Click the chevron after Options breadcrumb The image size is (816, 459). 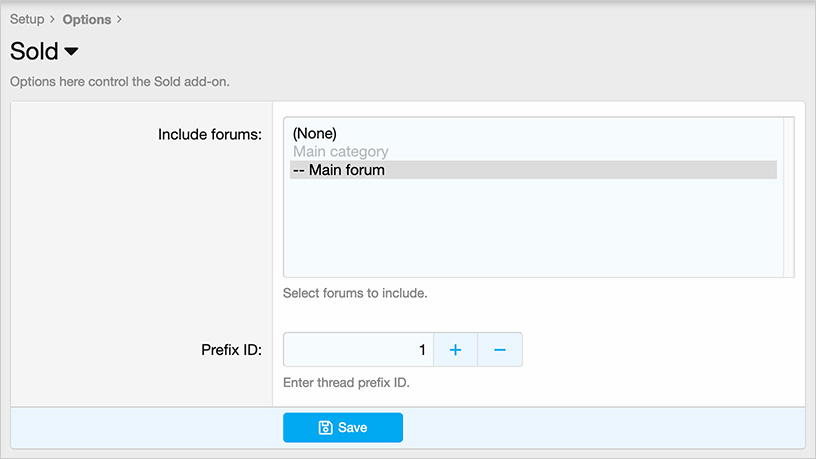pos(120,19)
